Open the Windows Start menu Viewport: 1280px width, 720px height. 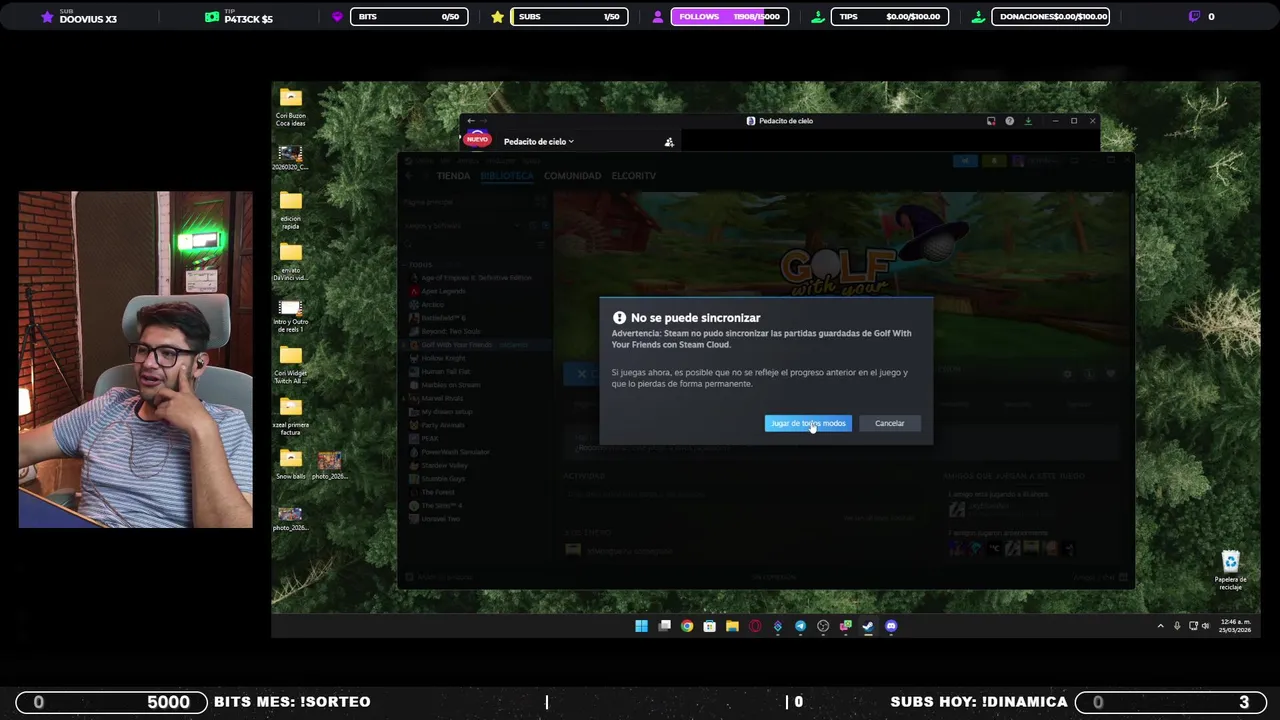point(641,626)
